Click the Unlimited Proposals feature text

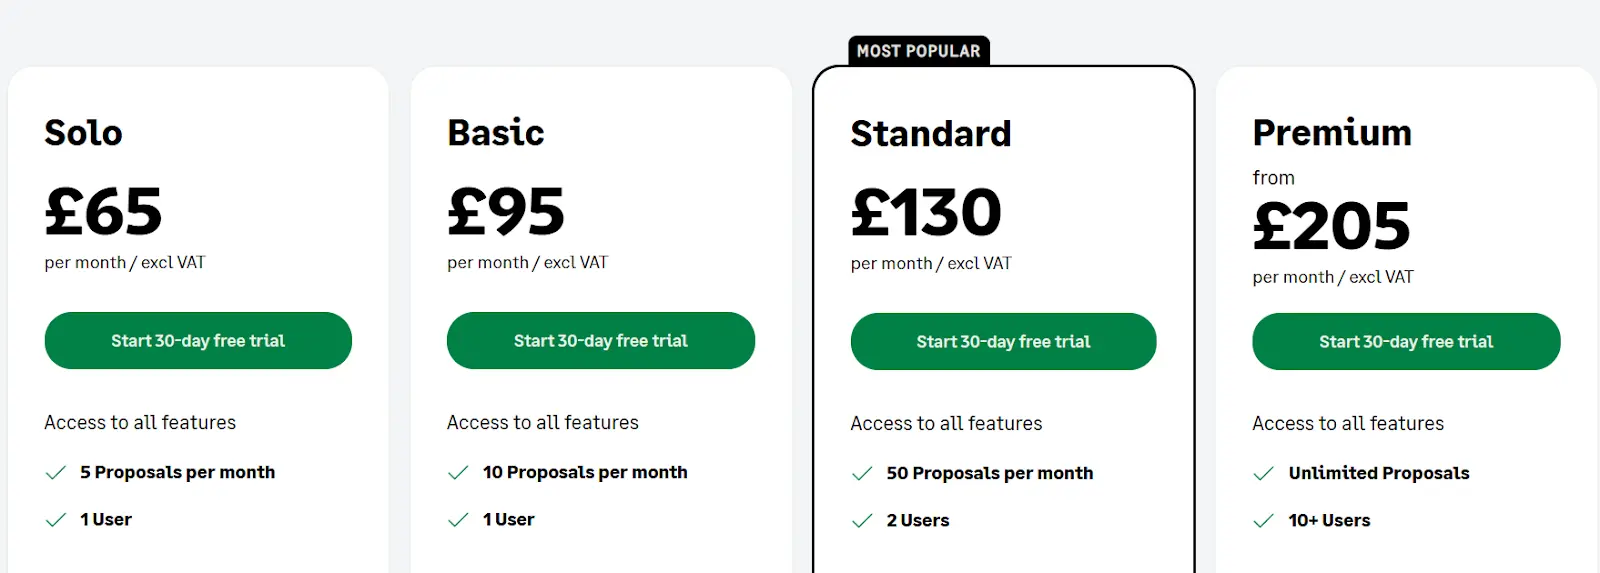point(1379,473)
